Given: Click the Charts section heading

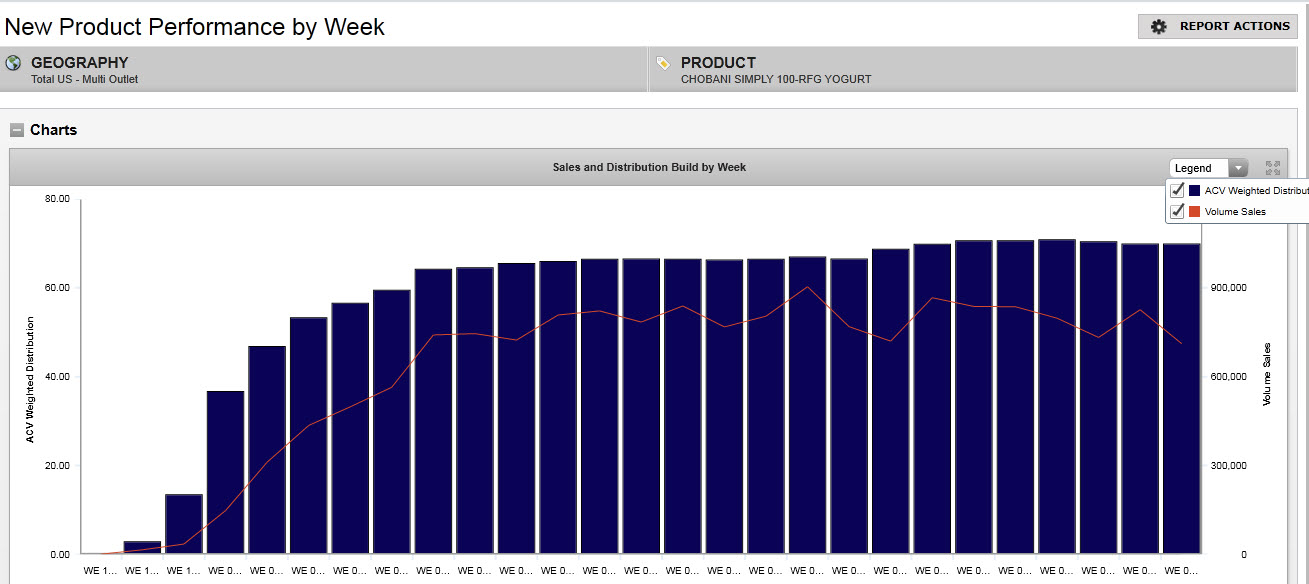Looking at the screenshot, I should [53, 130].
